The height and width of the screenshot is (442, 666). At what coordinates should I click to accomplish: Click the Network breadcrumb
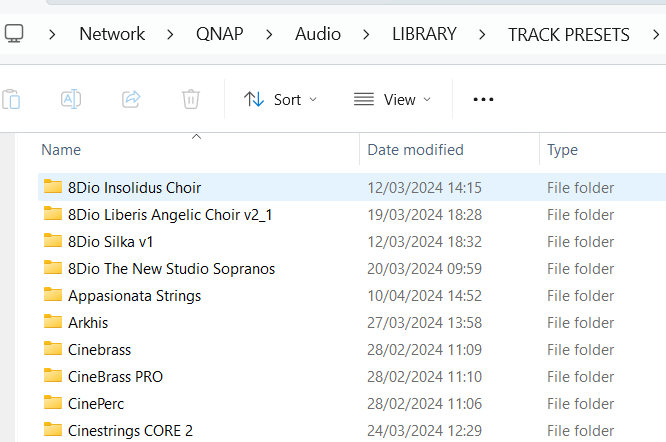point(112,34)
